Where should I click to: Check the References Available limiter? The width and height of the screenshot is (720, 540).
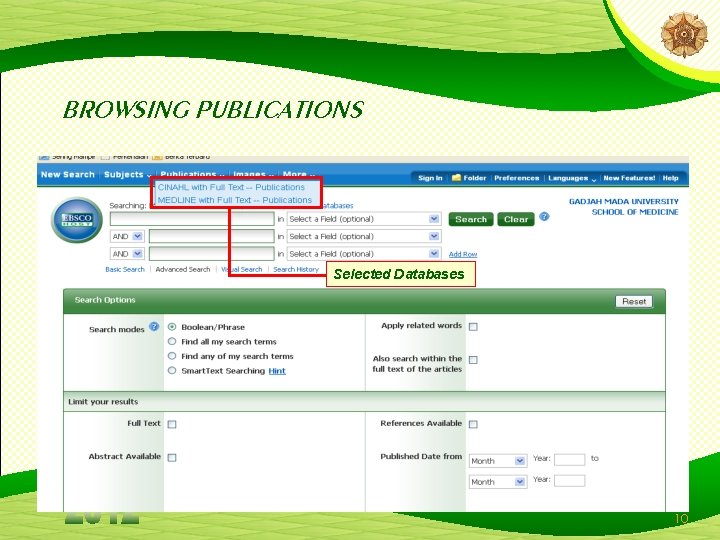[x=473, y=424]
